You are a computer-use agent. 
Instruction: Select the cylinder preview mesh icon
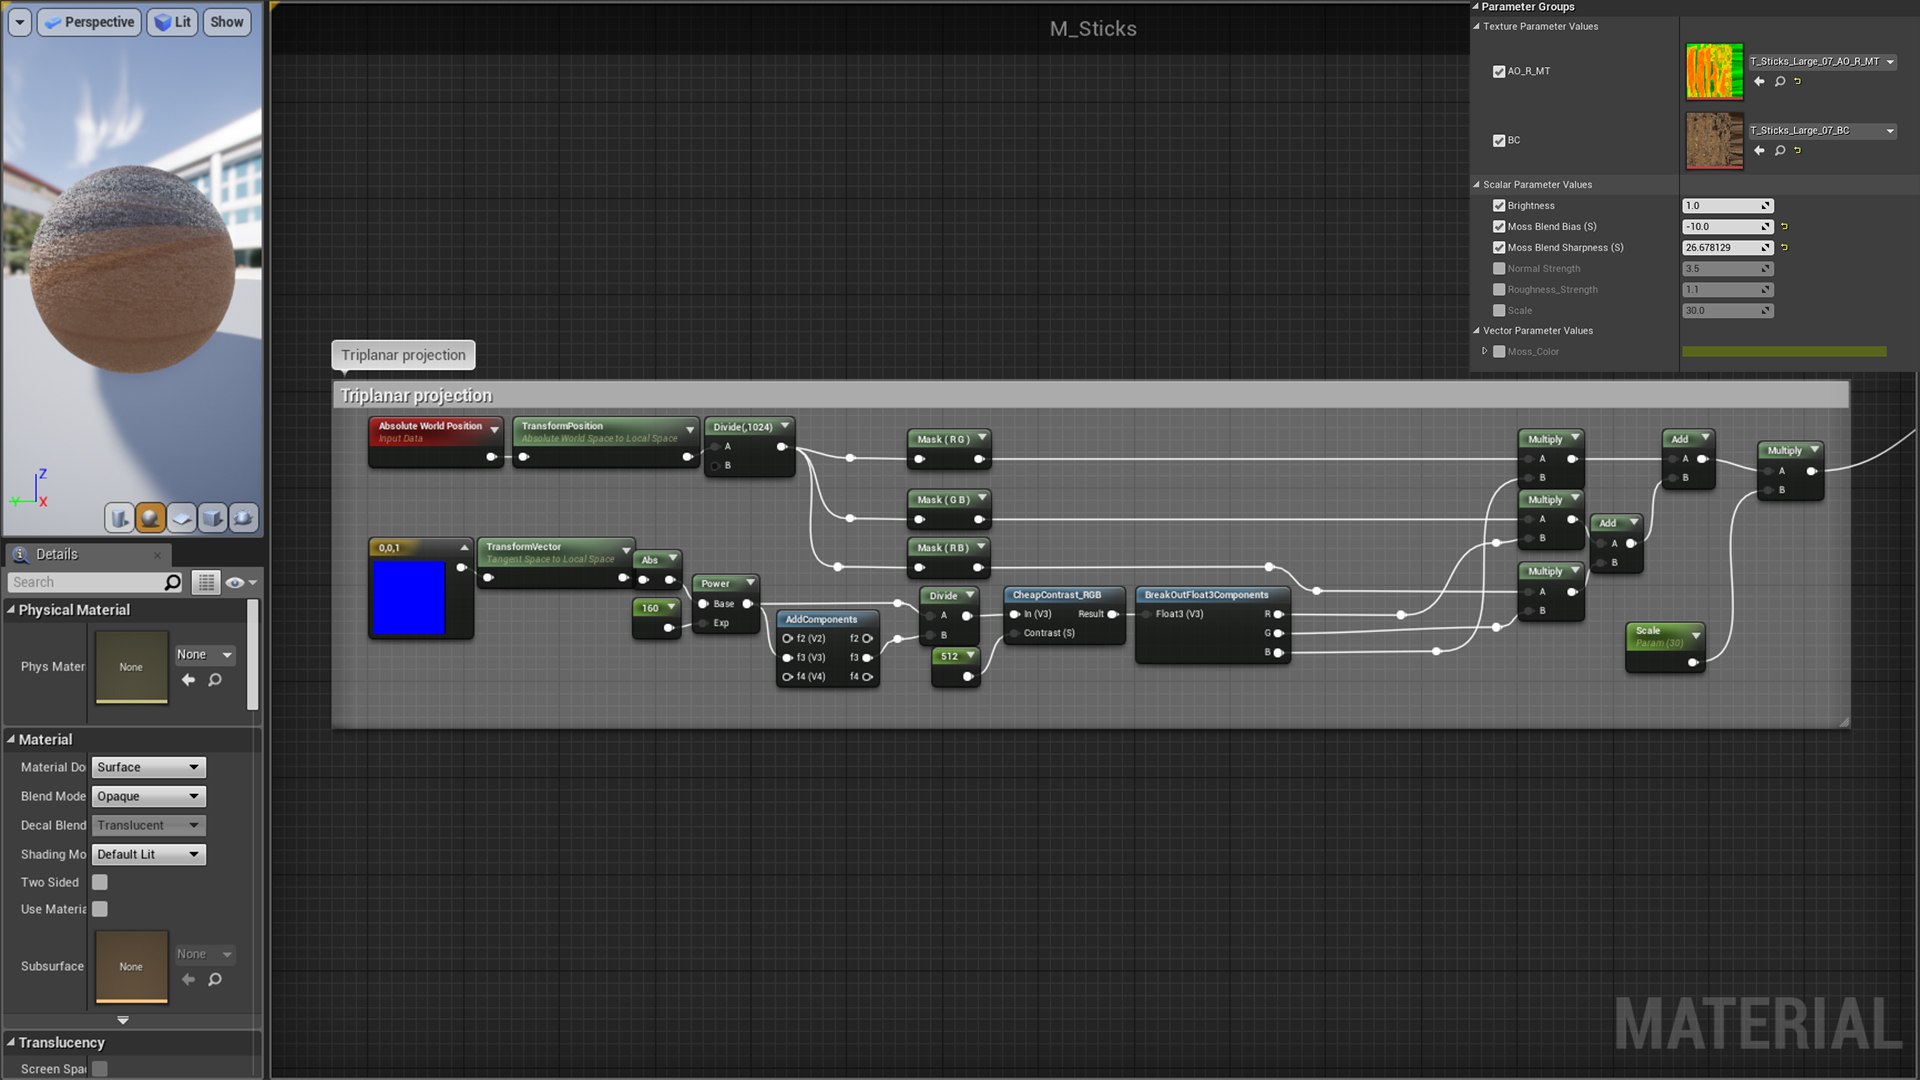pos(119,518)
